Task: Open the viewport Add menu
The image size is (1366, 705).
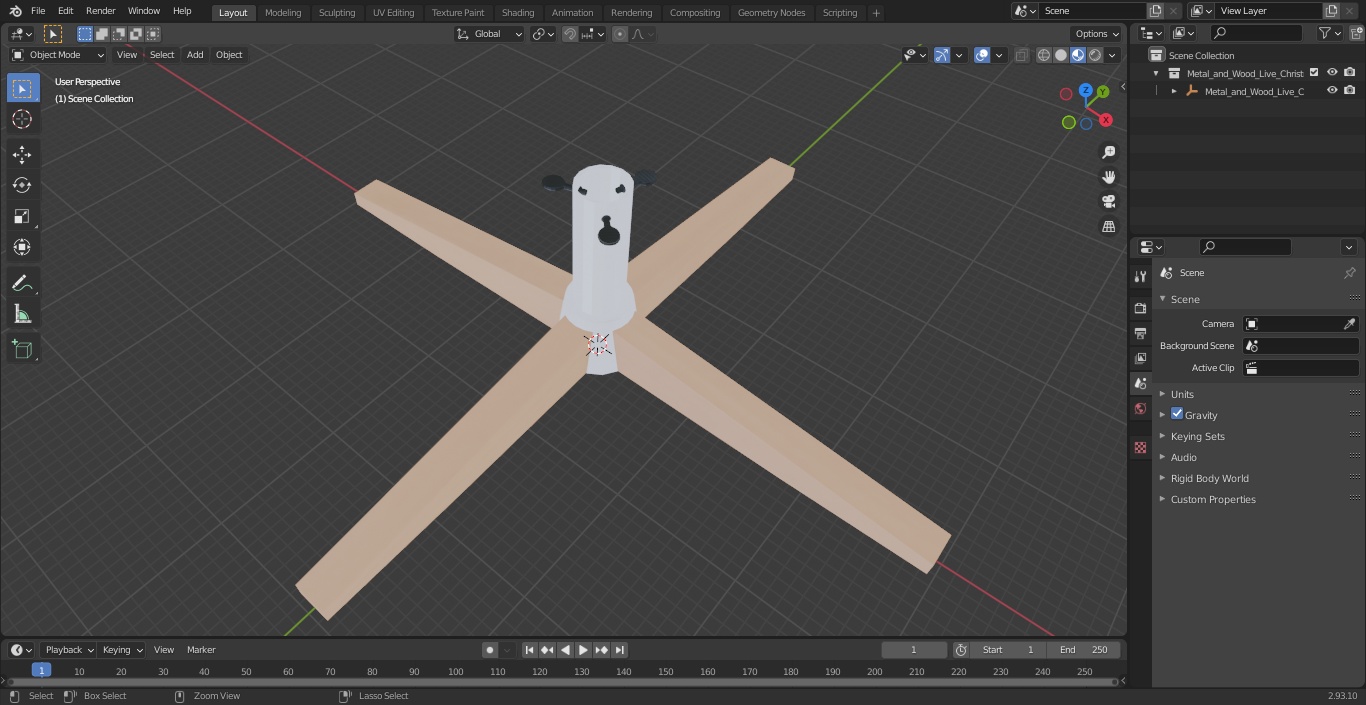Action: 195,55
